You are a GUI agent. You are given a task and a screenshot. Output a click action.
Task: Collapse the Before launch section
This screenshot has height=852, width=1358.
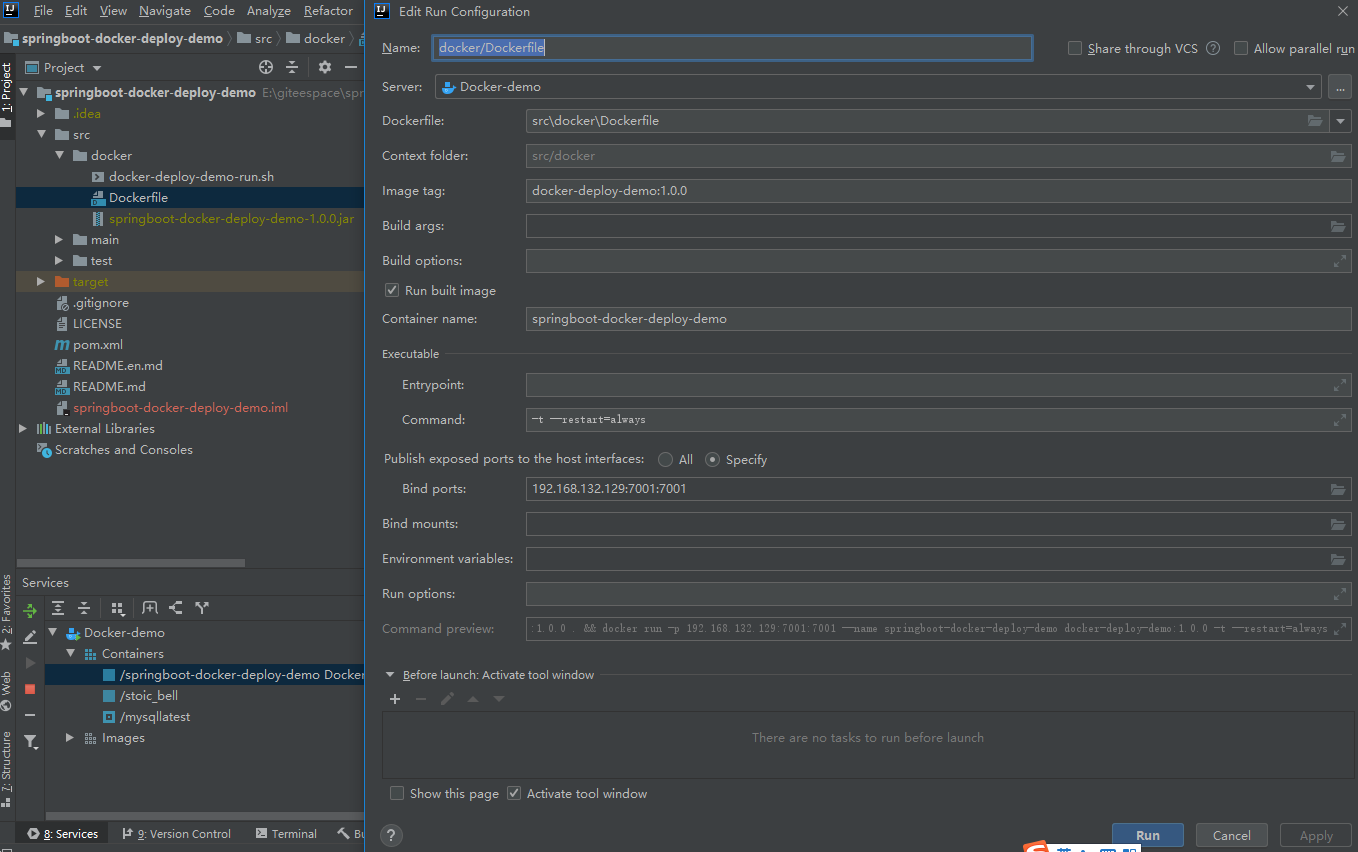pyautogui.click(x=391, y=675)
